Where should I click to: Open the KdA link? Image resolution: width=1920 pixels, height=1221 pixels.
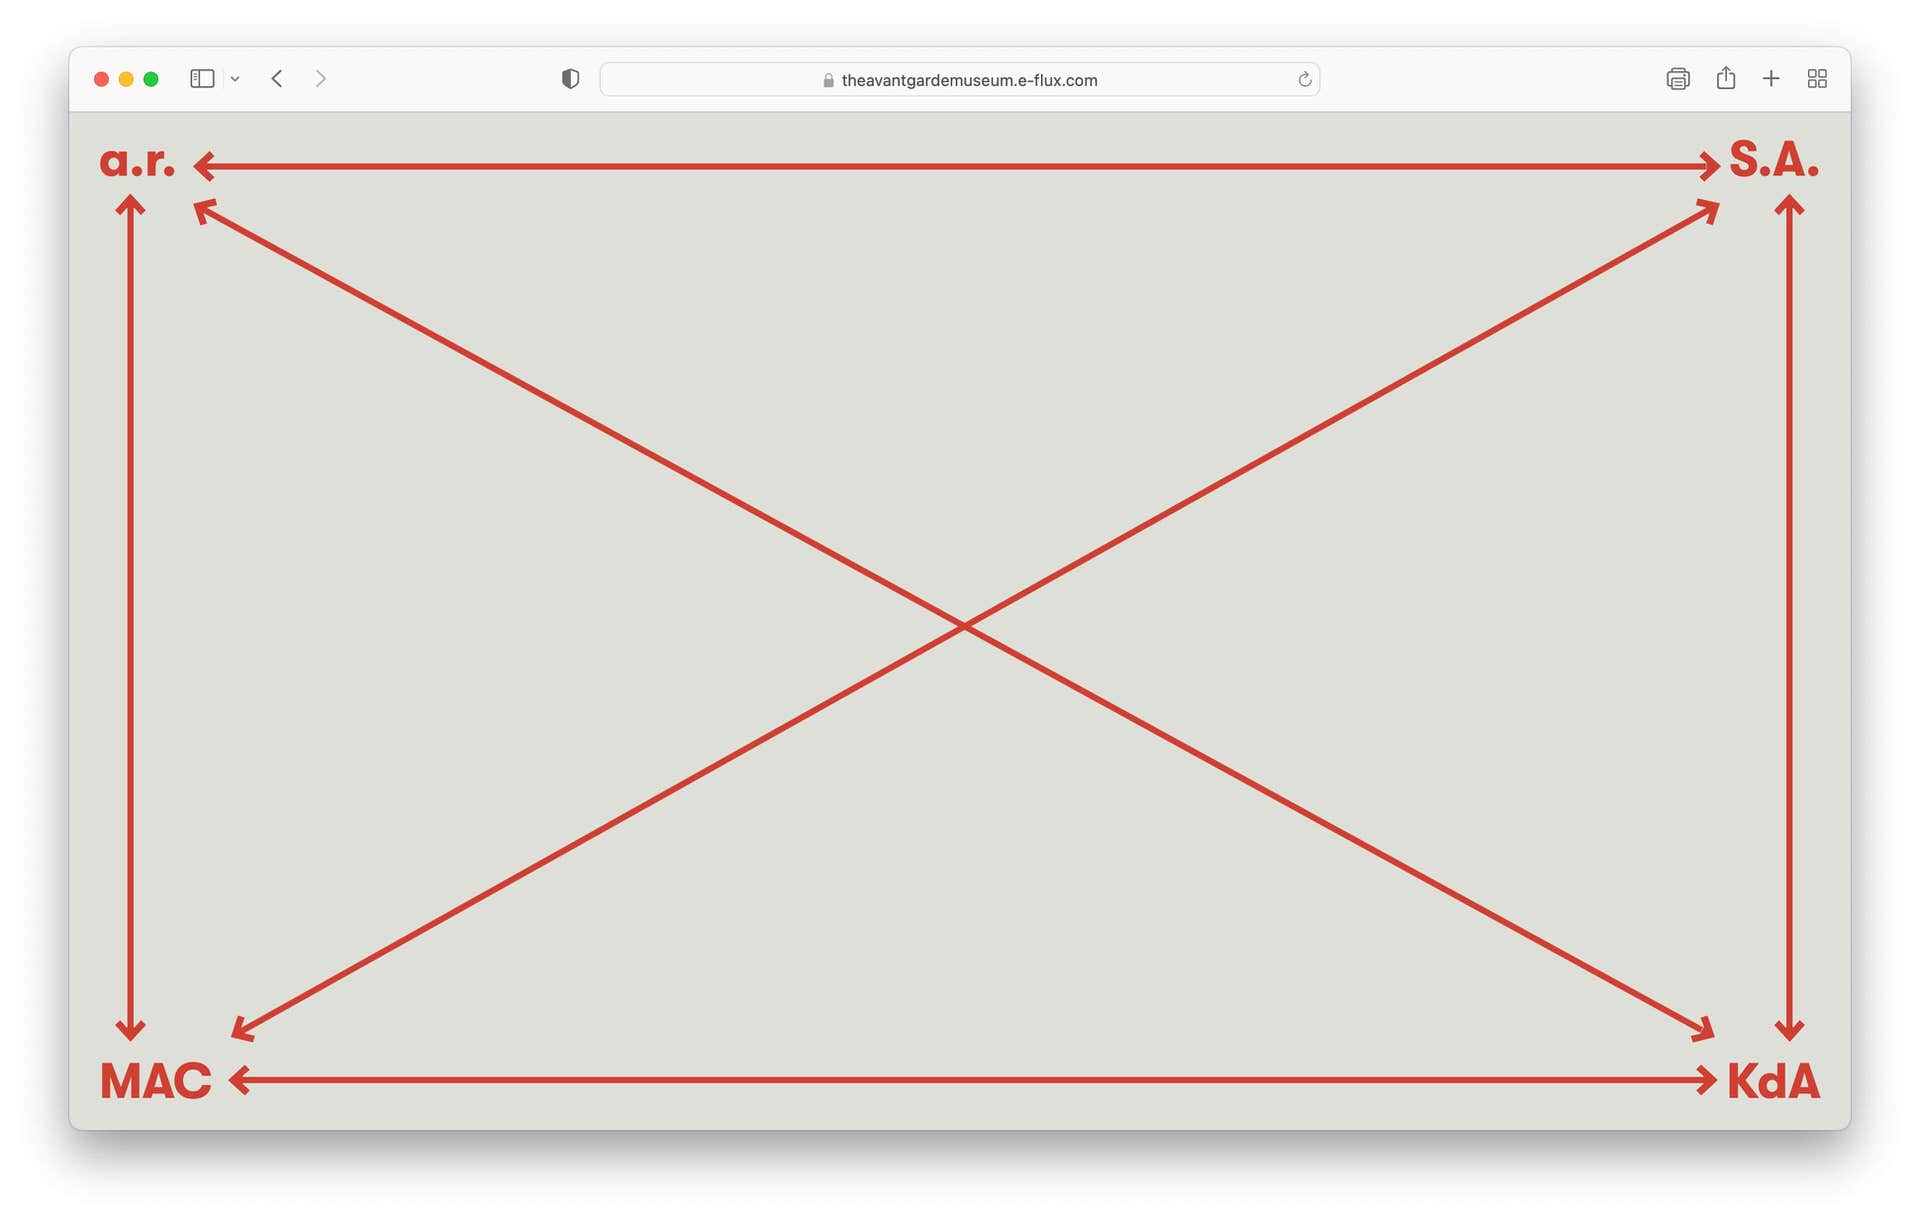click(1773, 1081)
